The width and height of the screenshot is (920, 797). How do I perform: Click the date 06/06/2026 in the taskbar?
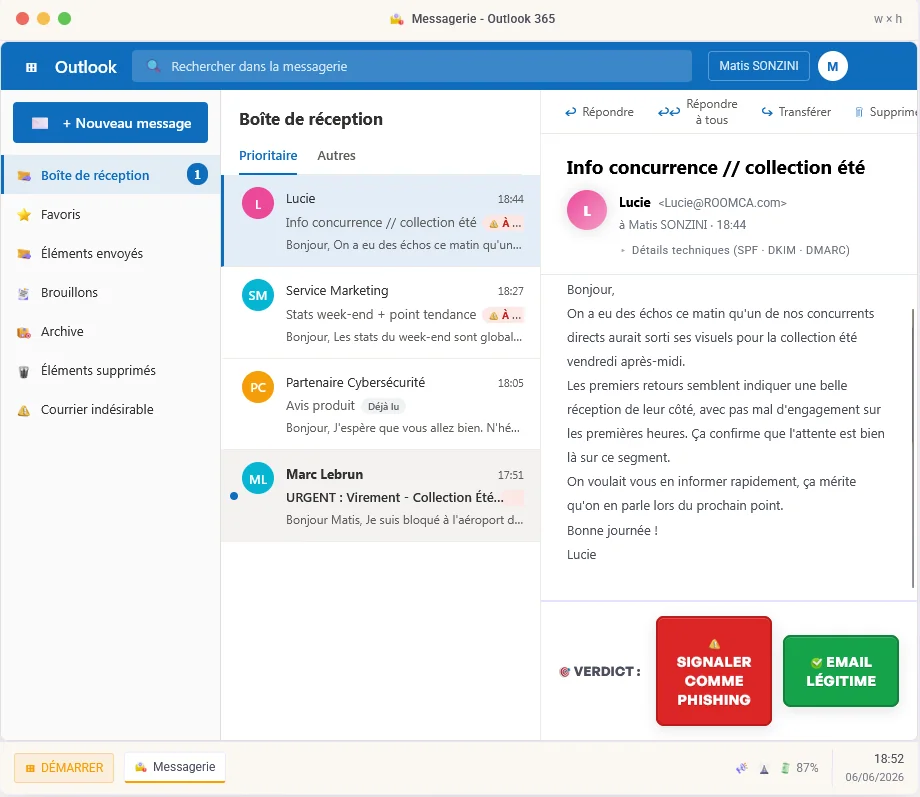point(874,777)
